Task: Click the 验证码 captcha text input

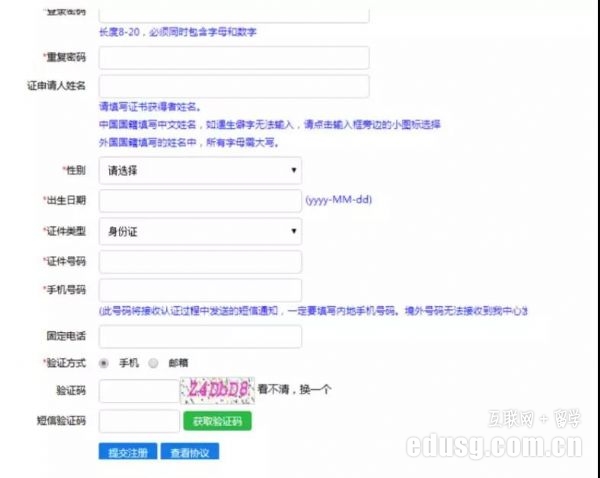Action: 138,391
